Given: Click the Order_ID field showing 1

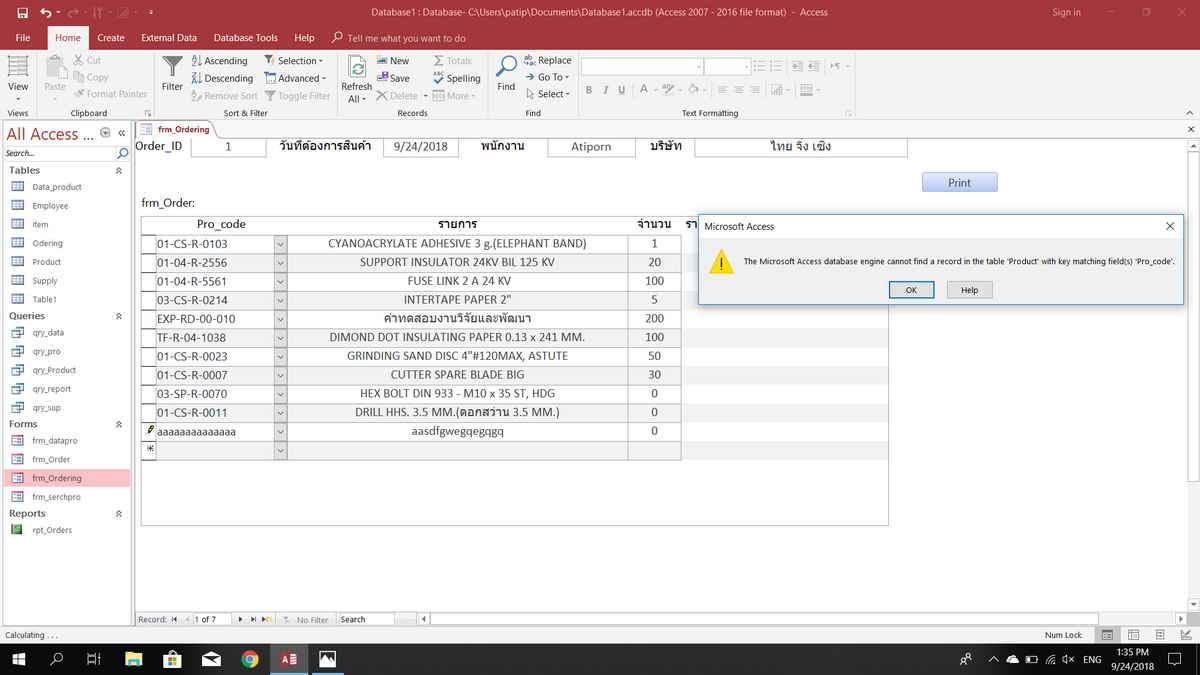Looking at the screenshot, I should [x=228, y=147].
